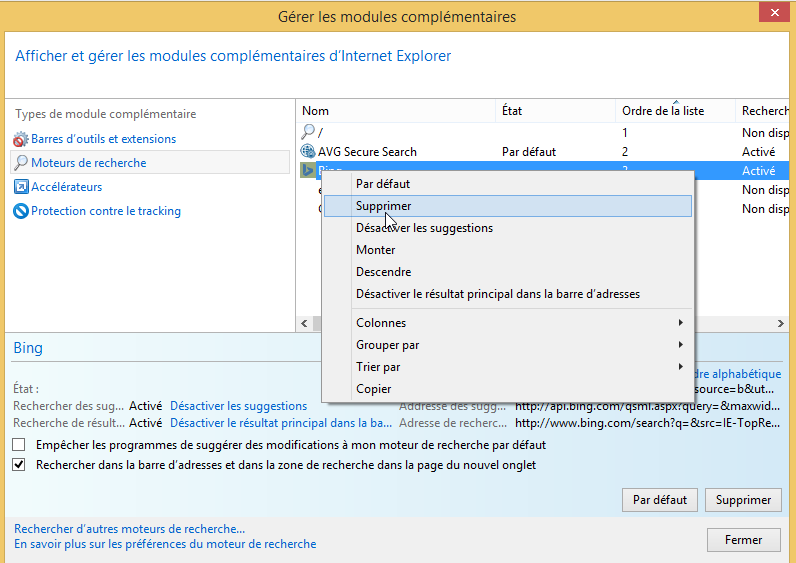Image resolution: width=796 pixels, height=563 pixels.
Task: Click the partially hidden "alphabétique" link
Action: [x=738, y=374]
